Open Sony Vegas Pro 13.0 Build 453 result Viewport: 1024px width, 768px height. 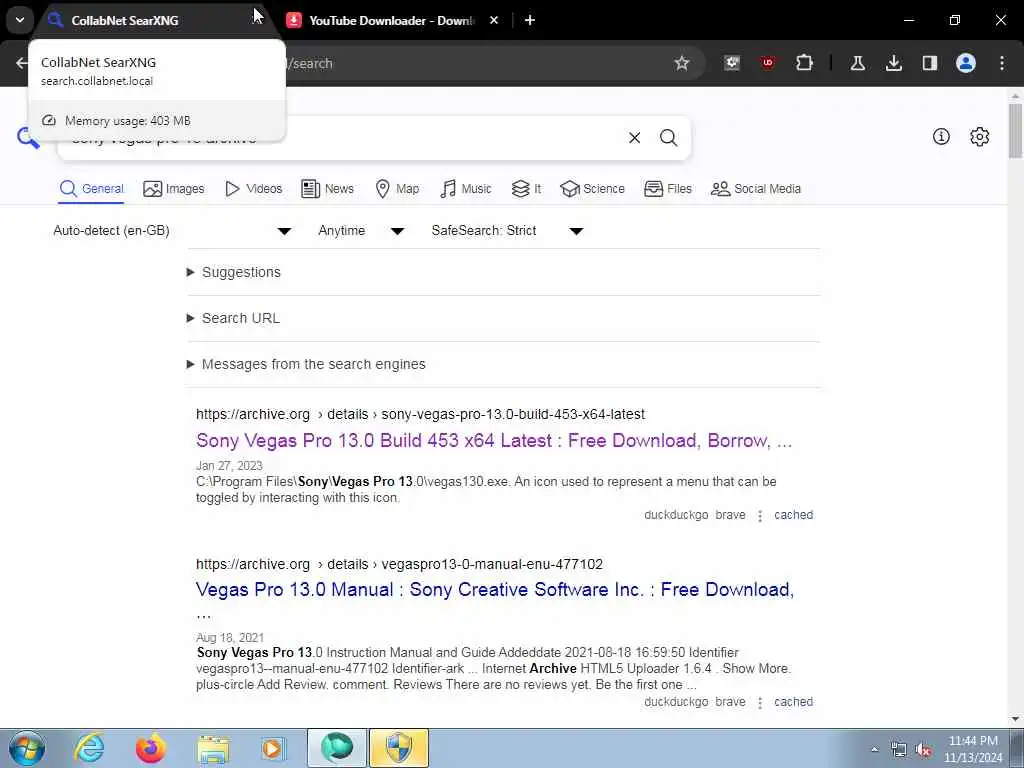click(x=494, y=441)
